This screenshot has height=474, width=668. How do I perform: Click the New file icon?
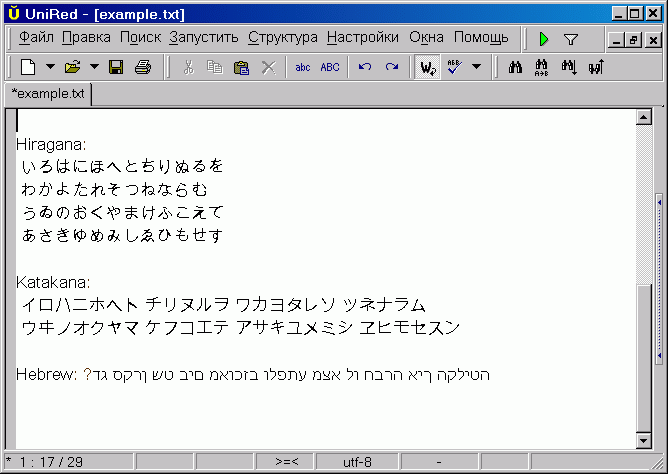[x=28, y=68]
